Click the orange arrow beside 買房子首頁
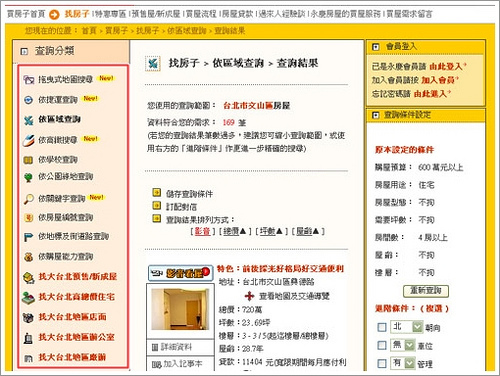This screenshot has height=376, width=500. click(x=54, y=14)
